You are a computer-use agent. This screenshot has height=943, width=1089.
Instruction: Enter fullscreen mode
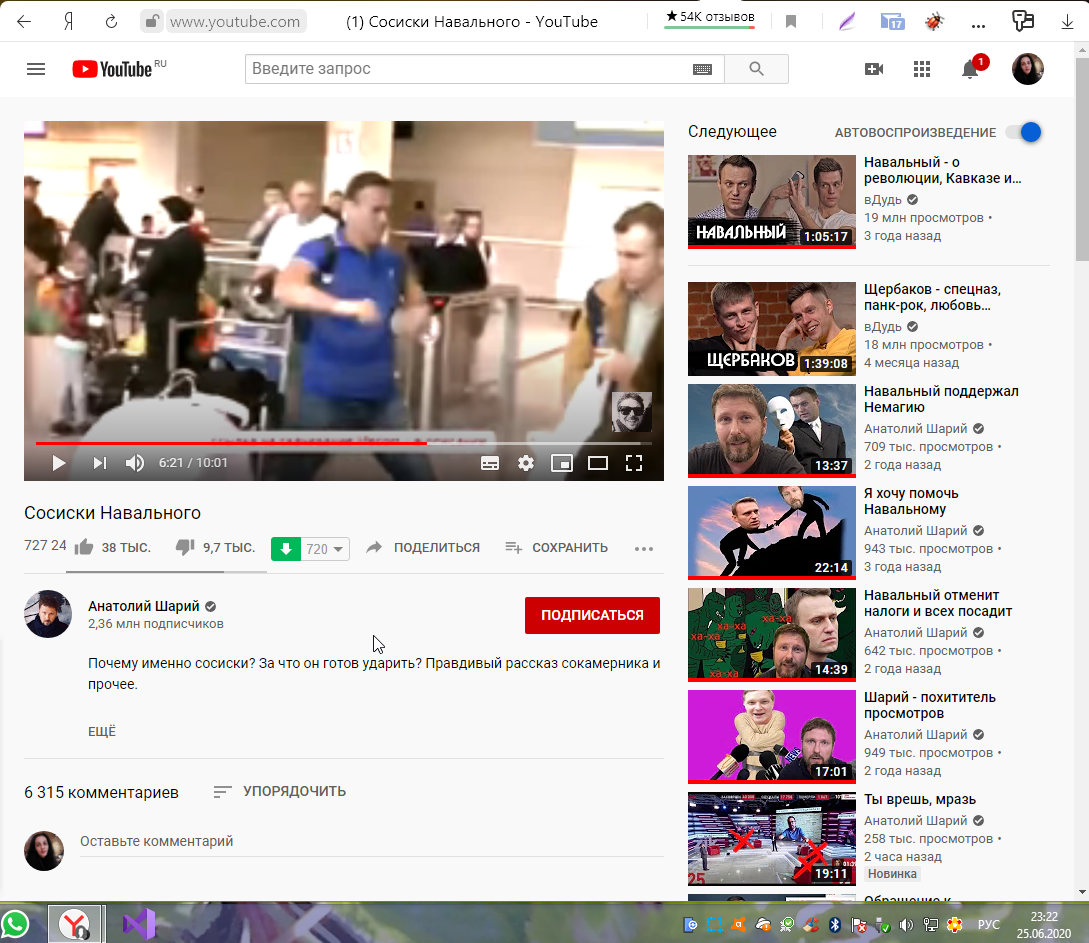click(x=633, y=463)
